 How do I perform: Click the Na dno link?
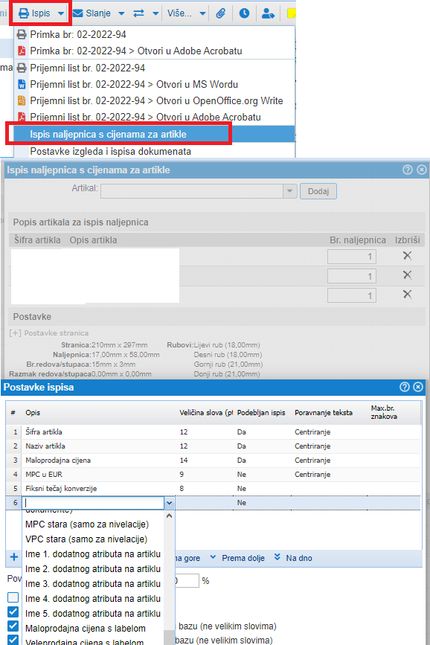pos(293,558)
